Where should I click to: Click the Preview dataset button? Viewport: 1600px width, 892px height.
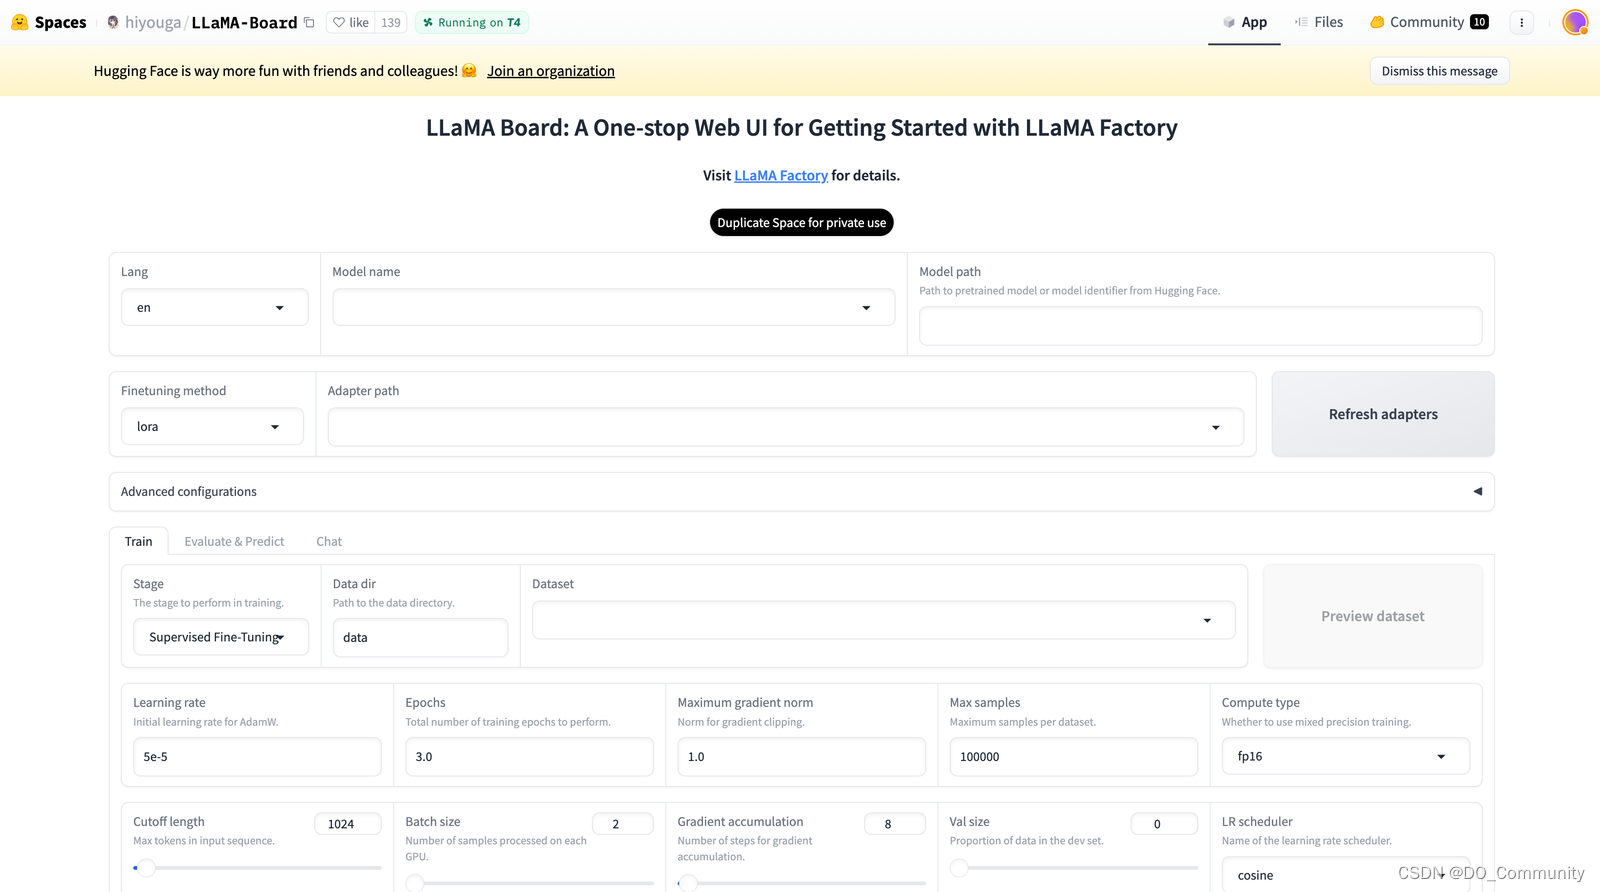[1372, 616]
